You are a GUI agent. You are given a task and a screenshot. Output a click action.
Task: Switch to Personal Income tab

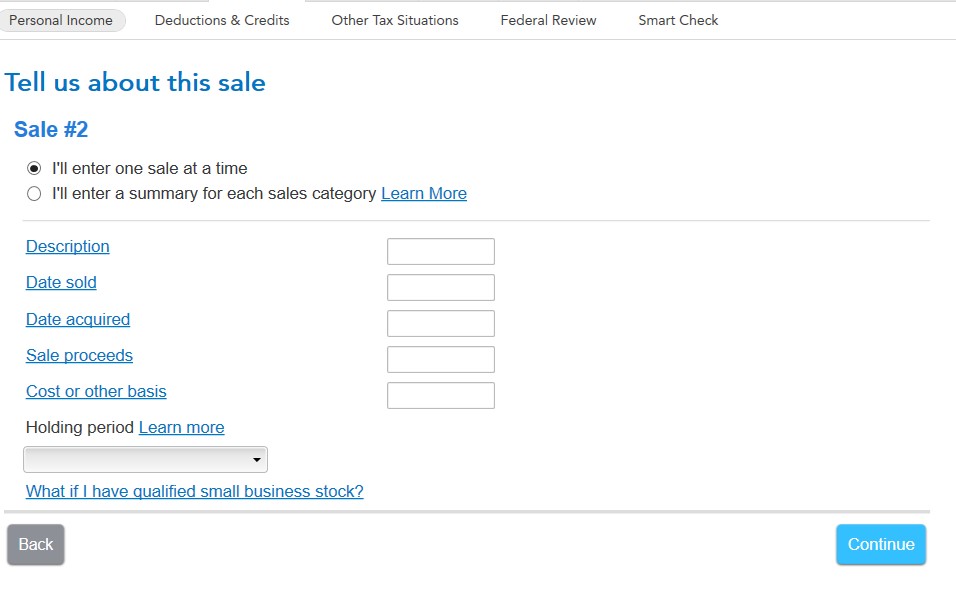(61, 20)
